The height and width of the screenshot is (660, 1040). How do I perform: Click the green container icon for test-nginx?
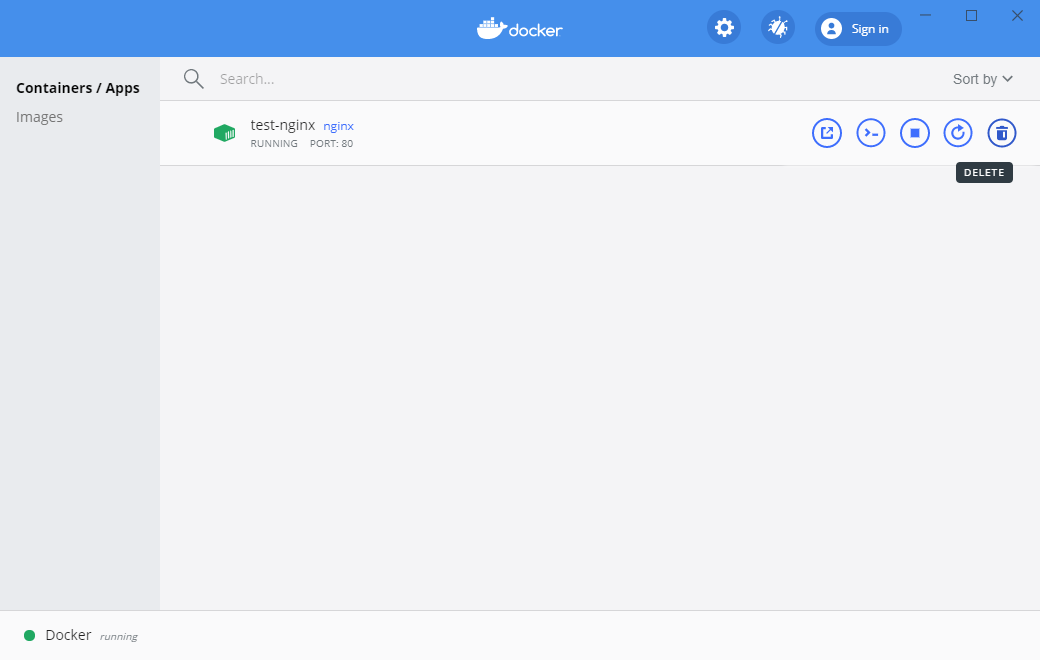tap(224, 133)
